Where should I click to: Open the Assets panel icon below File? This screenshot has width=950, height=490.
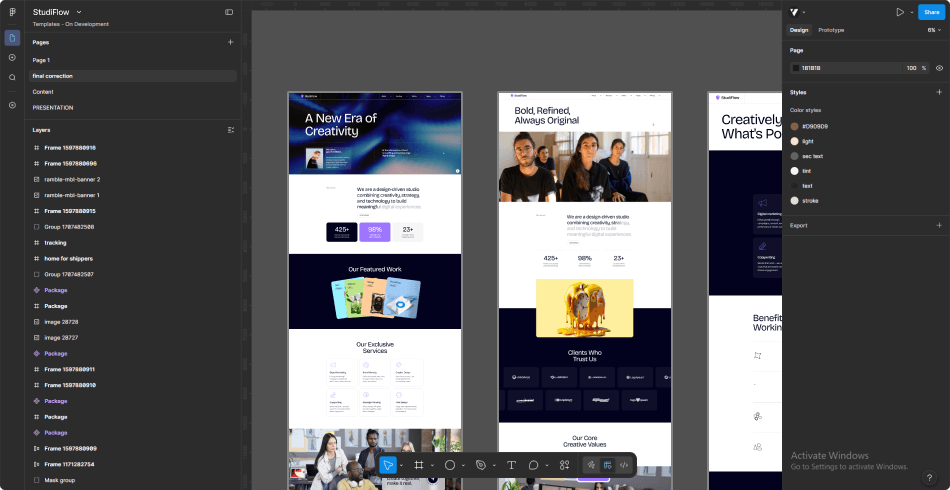pos(12,58)
